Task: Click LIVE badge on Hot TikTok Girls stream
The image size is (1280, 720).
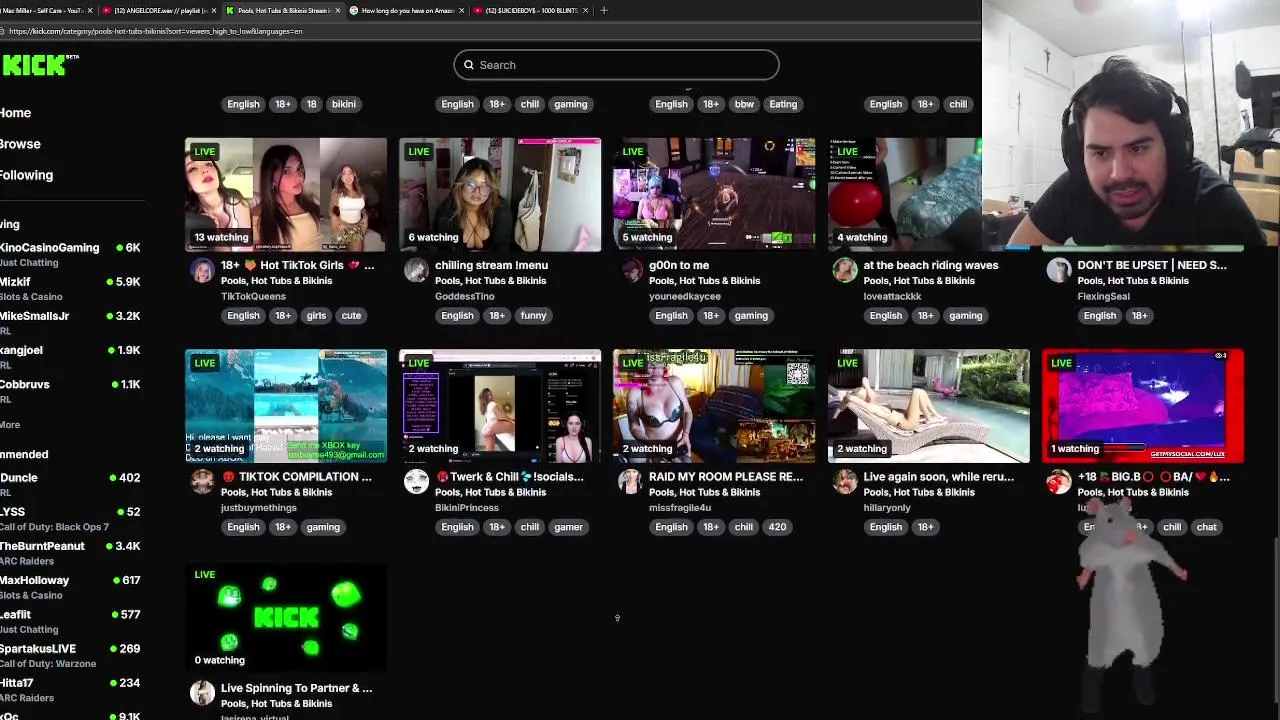Action: (x=205, y=152)
